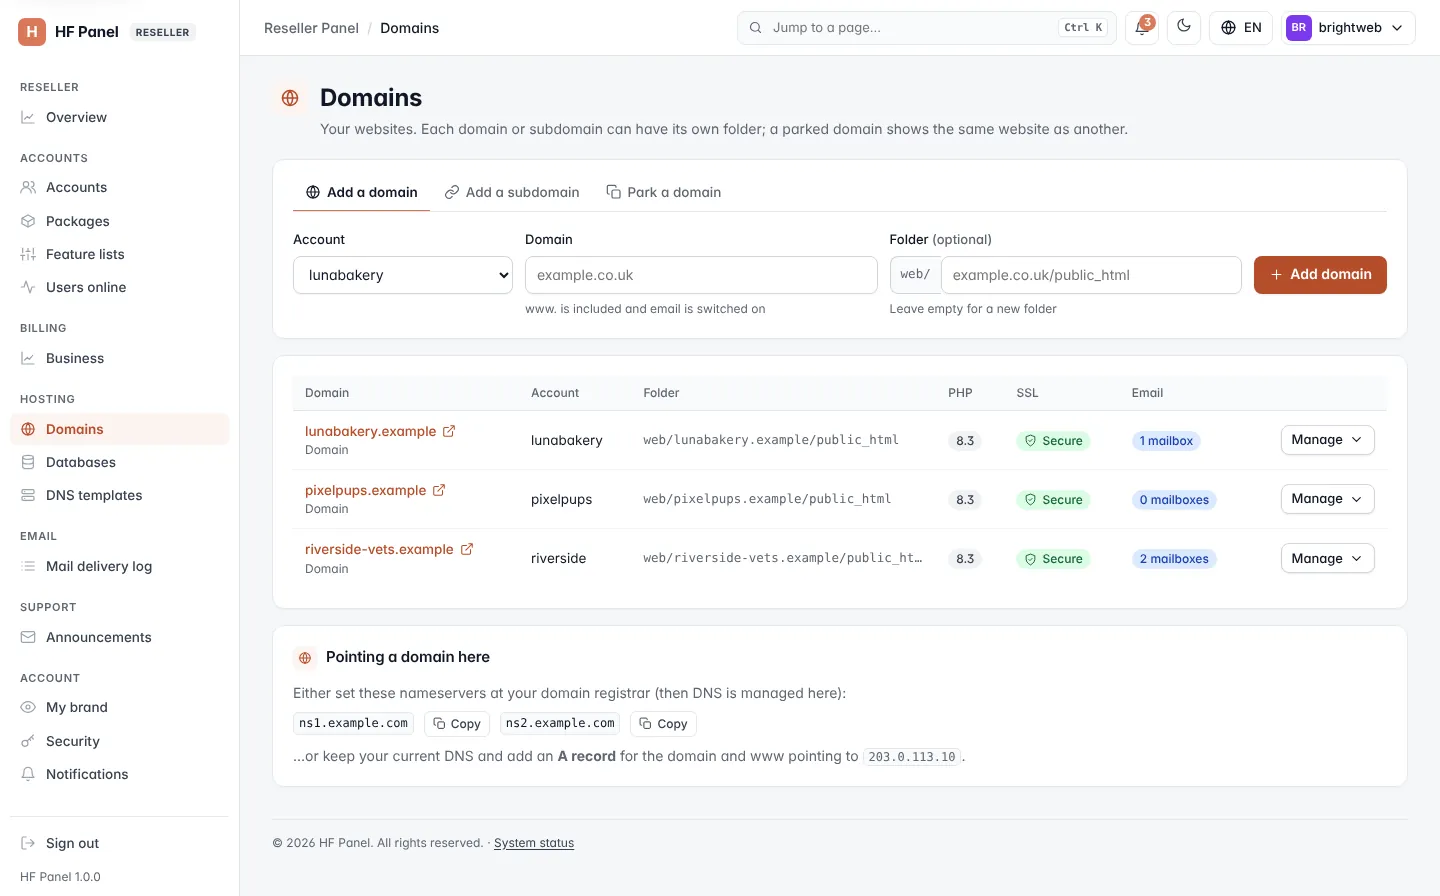Click the Domains globe icon in sidebar
The height and width of the screenshot is (896, 1440).
coord(28,429)
